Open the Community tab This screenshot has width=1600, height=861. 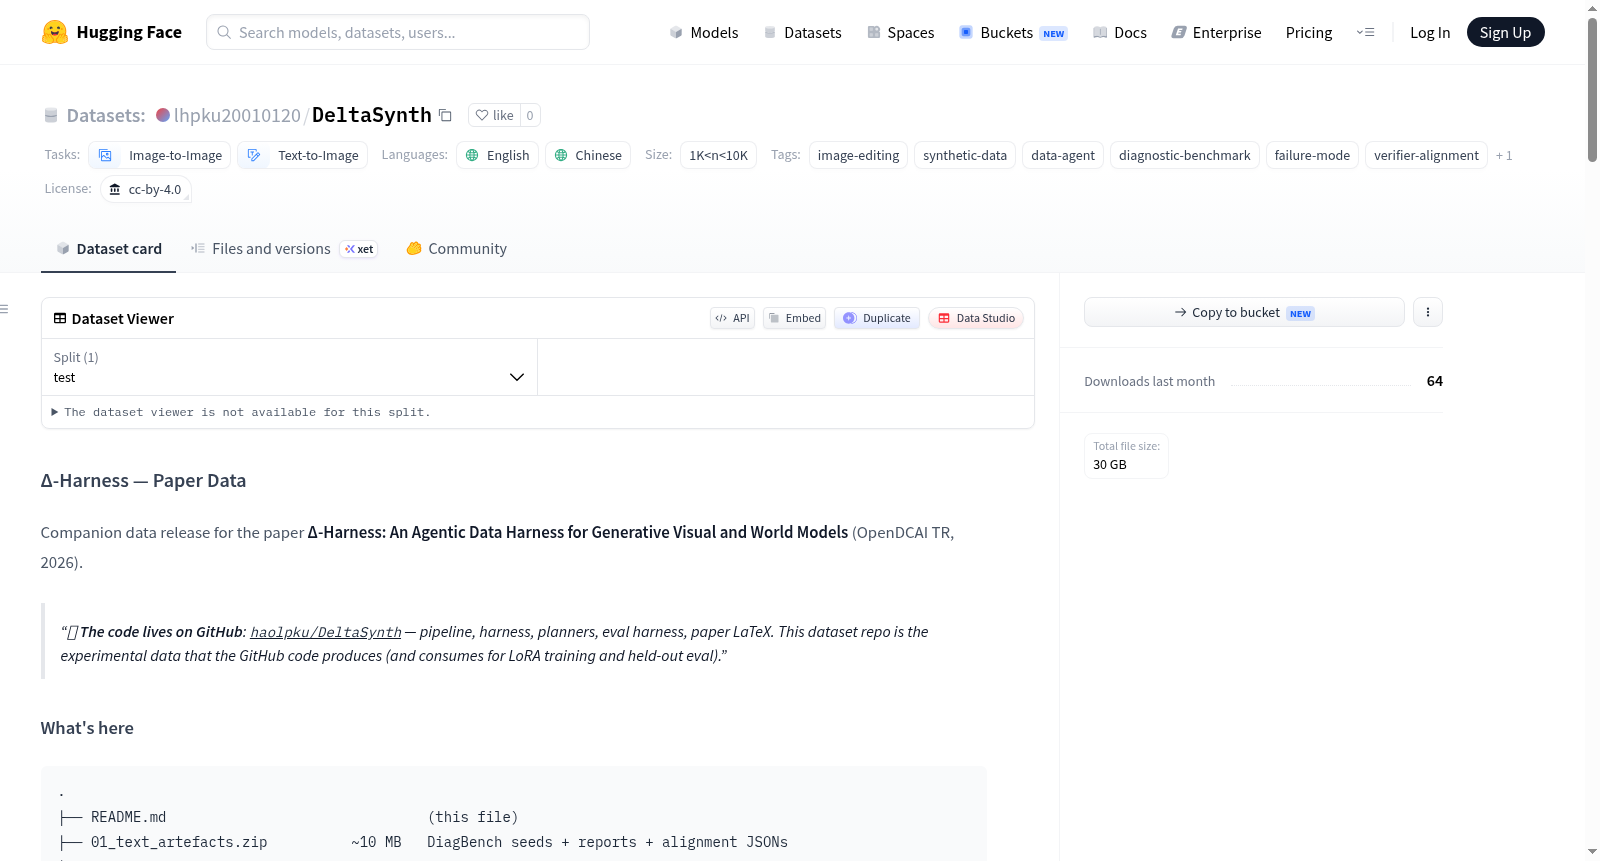456,249
